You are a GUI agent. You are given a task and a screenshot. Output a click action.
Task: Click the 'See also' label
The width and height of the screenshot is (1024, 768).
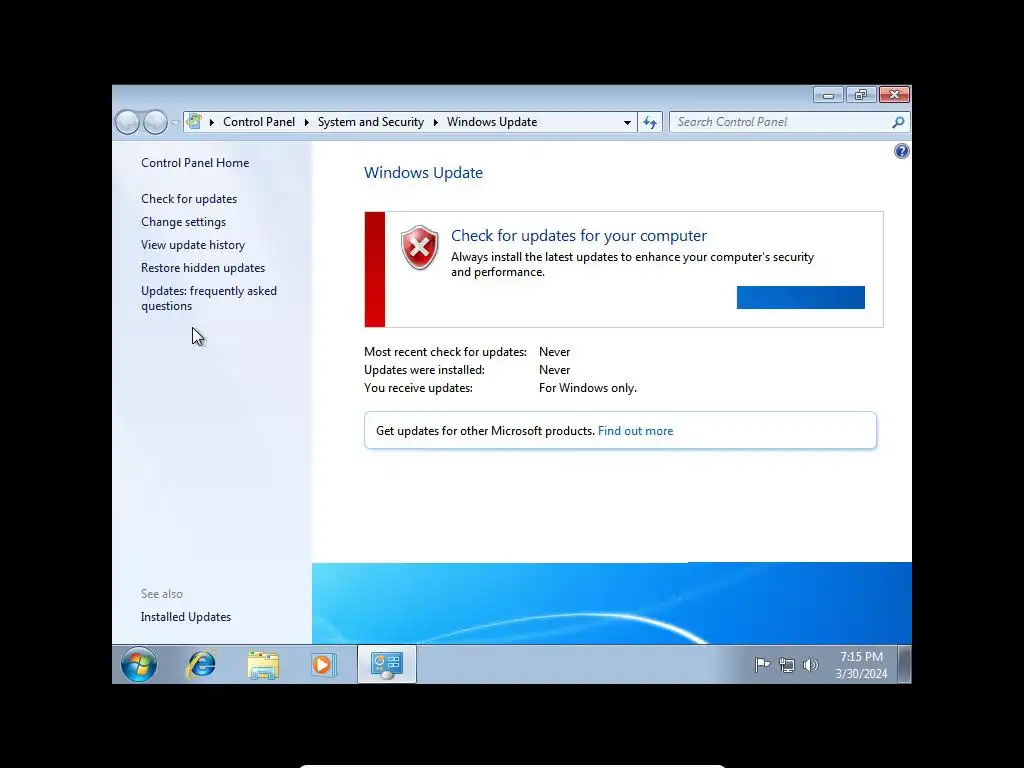point(162,594)
